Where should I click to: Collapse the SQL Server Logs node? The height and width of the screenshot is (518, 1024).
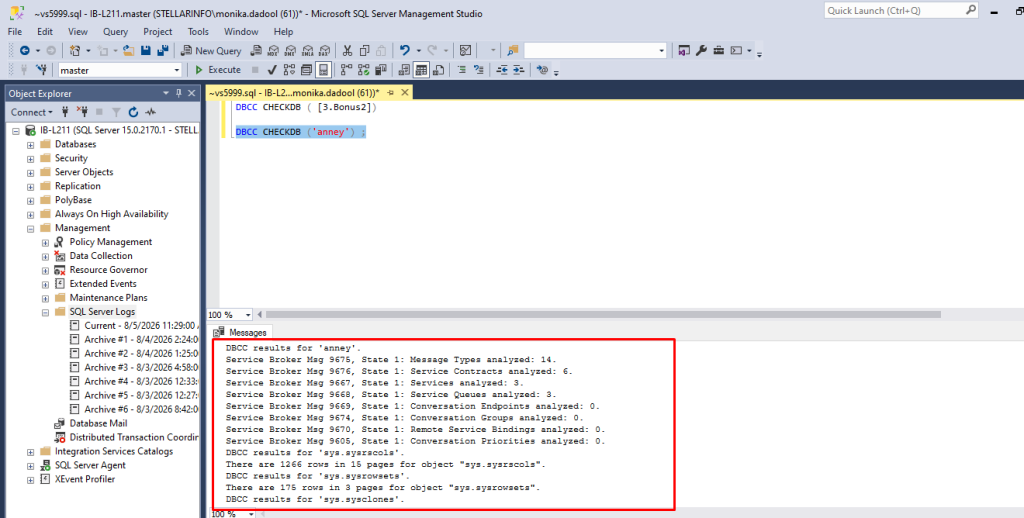tap(45, 312)
